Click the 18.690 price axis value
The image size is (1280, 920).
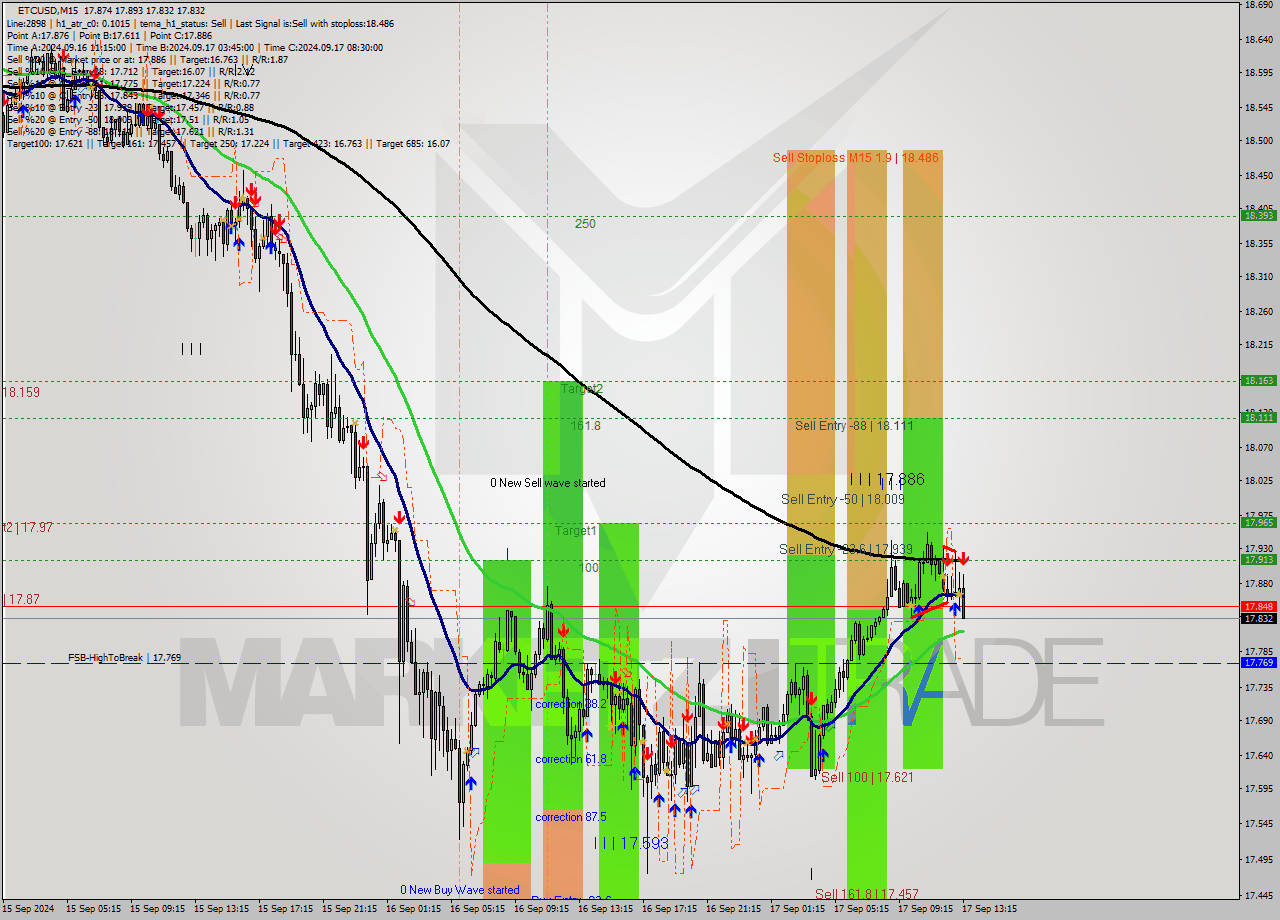(x=1258, y=5)
